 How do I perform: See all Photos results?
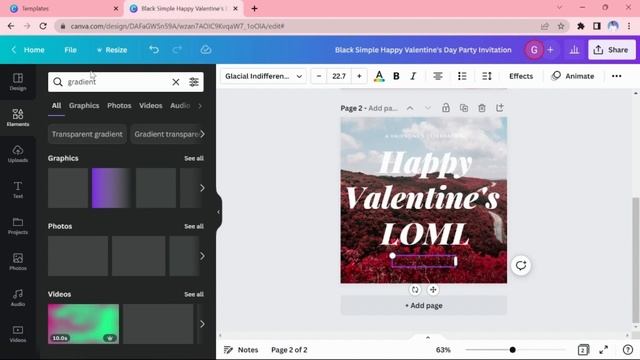[x=194, y=227]
